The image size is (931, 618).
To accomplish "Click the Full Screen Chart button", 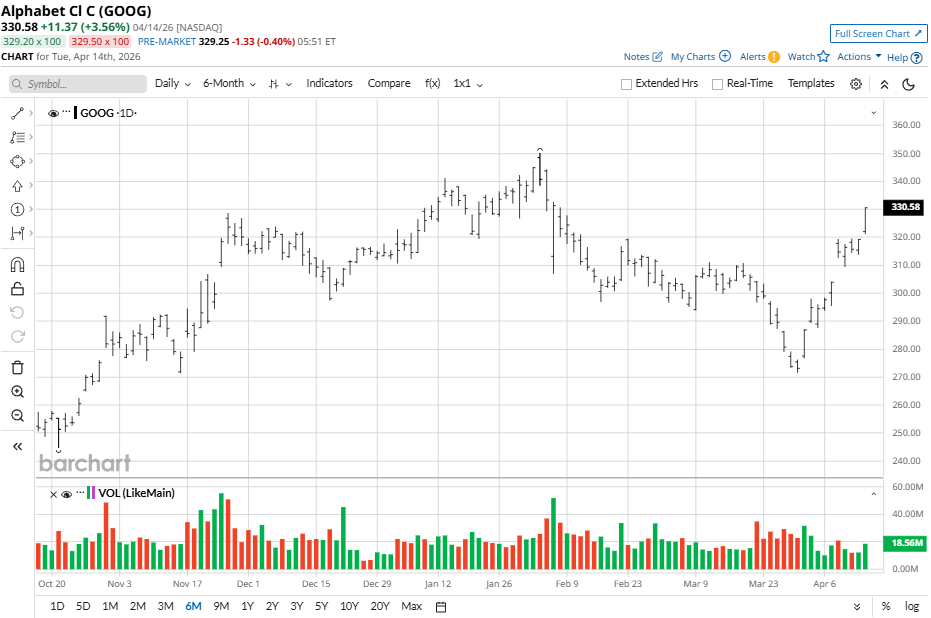I will pyautogui.click(x=871, y=34).
